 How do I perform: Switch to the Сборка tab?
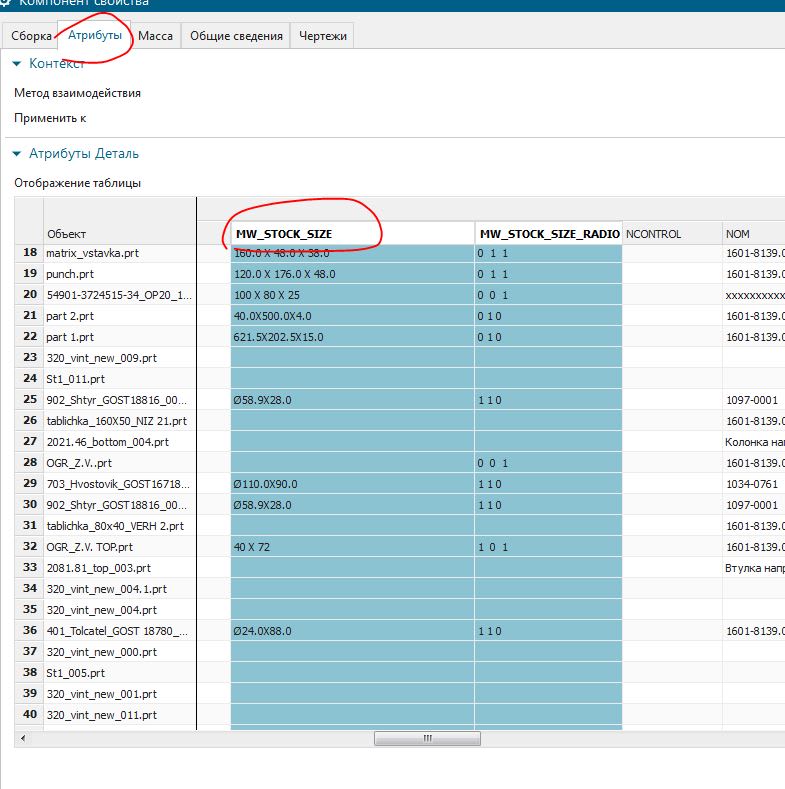[31, 36]
